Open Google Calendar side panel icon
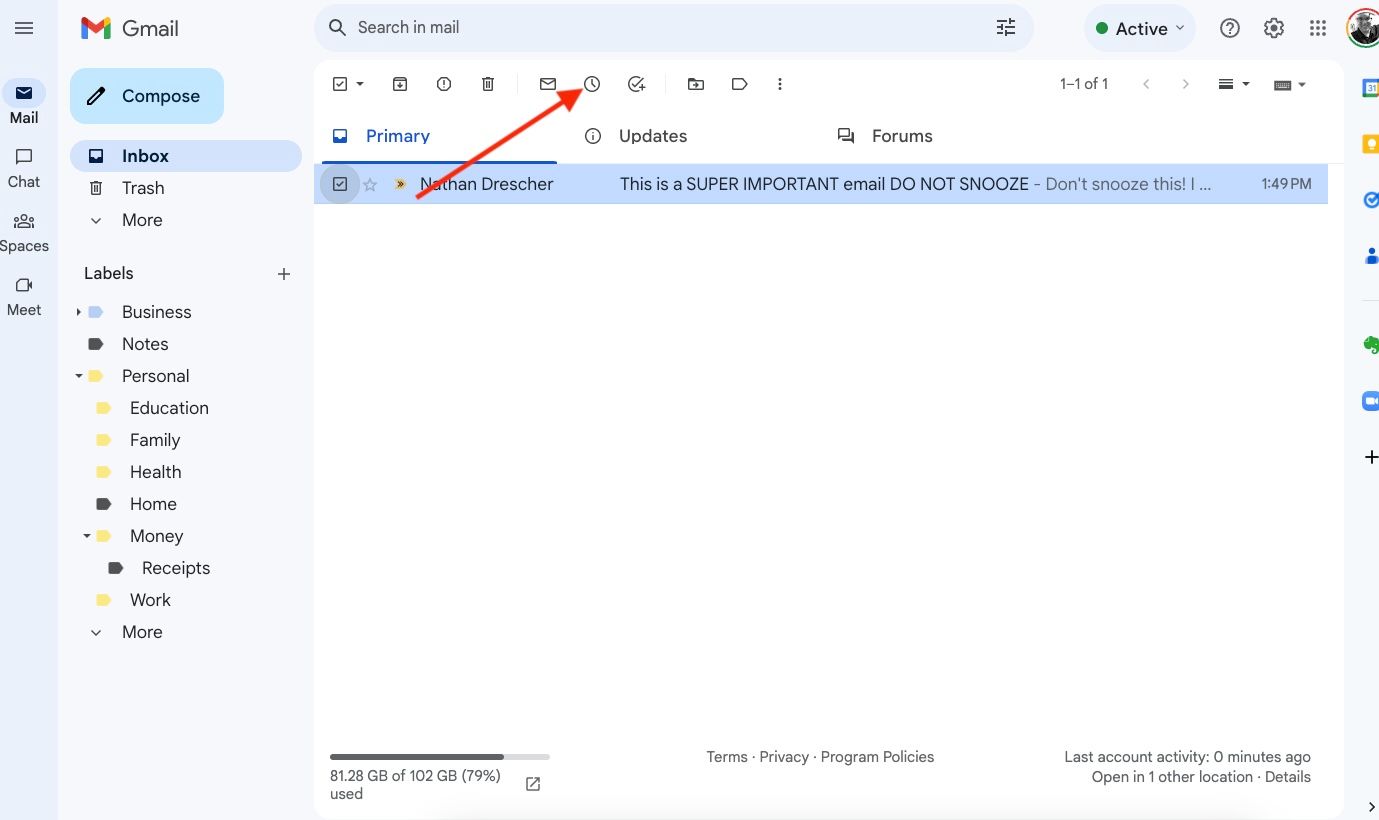 point(1370,88)
